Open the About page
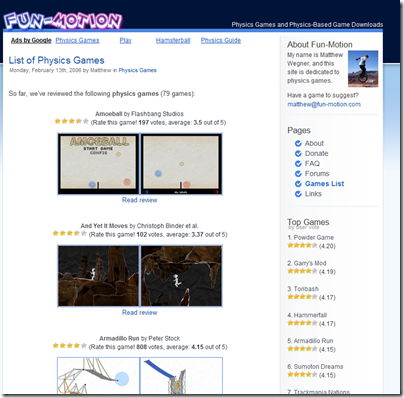The height and width of the screenshot is (398, 404). pyautogui.click(x=314, y=143)
